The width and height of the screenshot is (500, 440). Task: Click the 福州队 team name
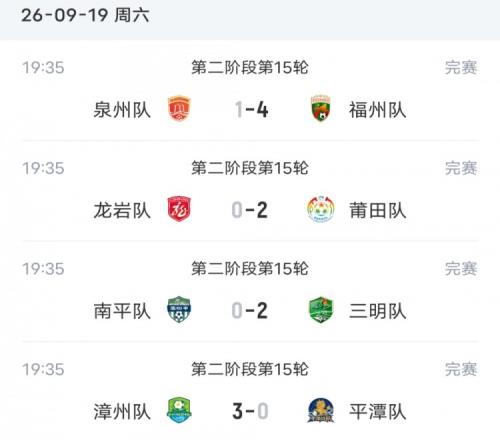(378, 110)
